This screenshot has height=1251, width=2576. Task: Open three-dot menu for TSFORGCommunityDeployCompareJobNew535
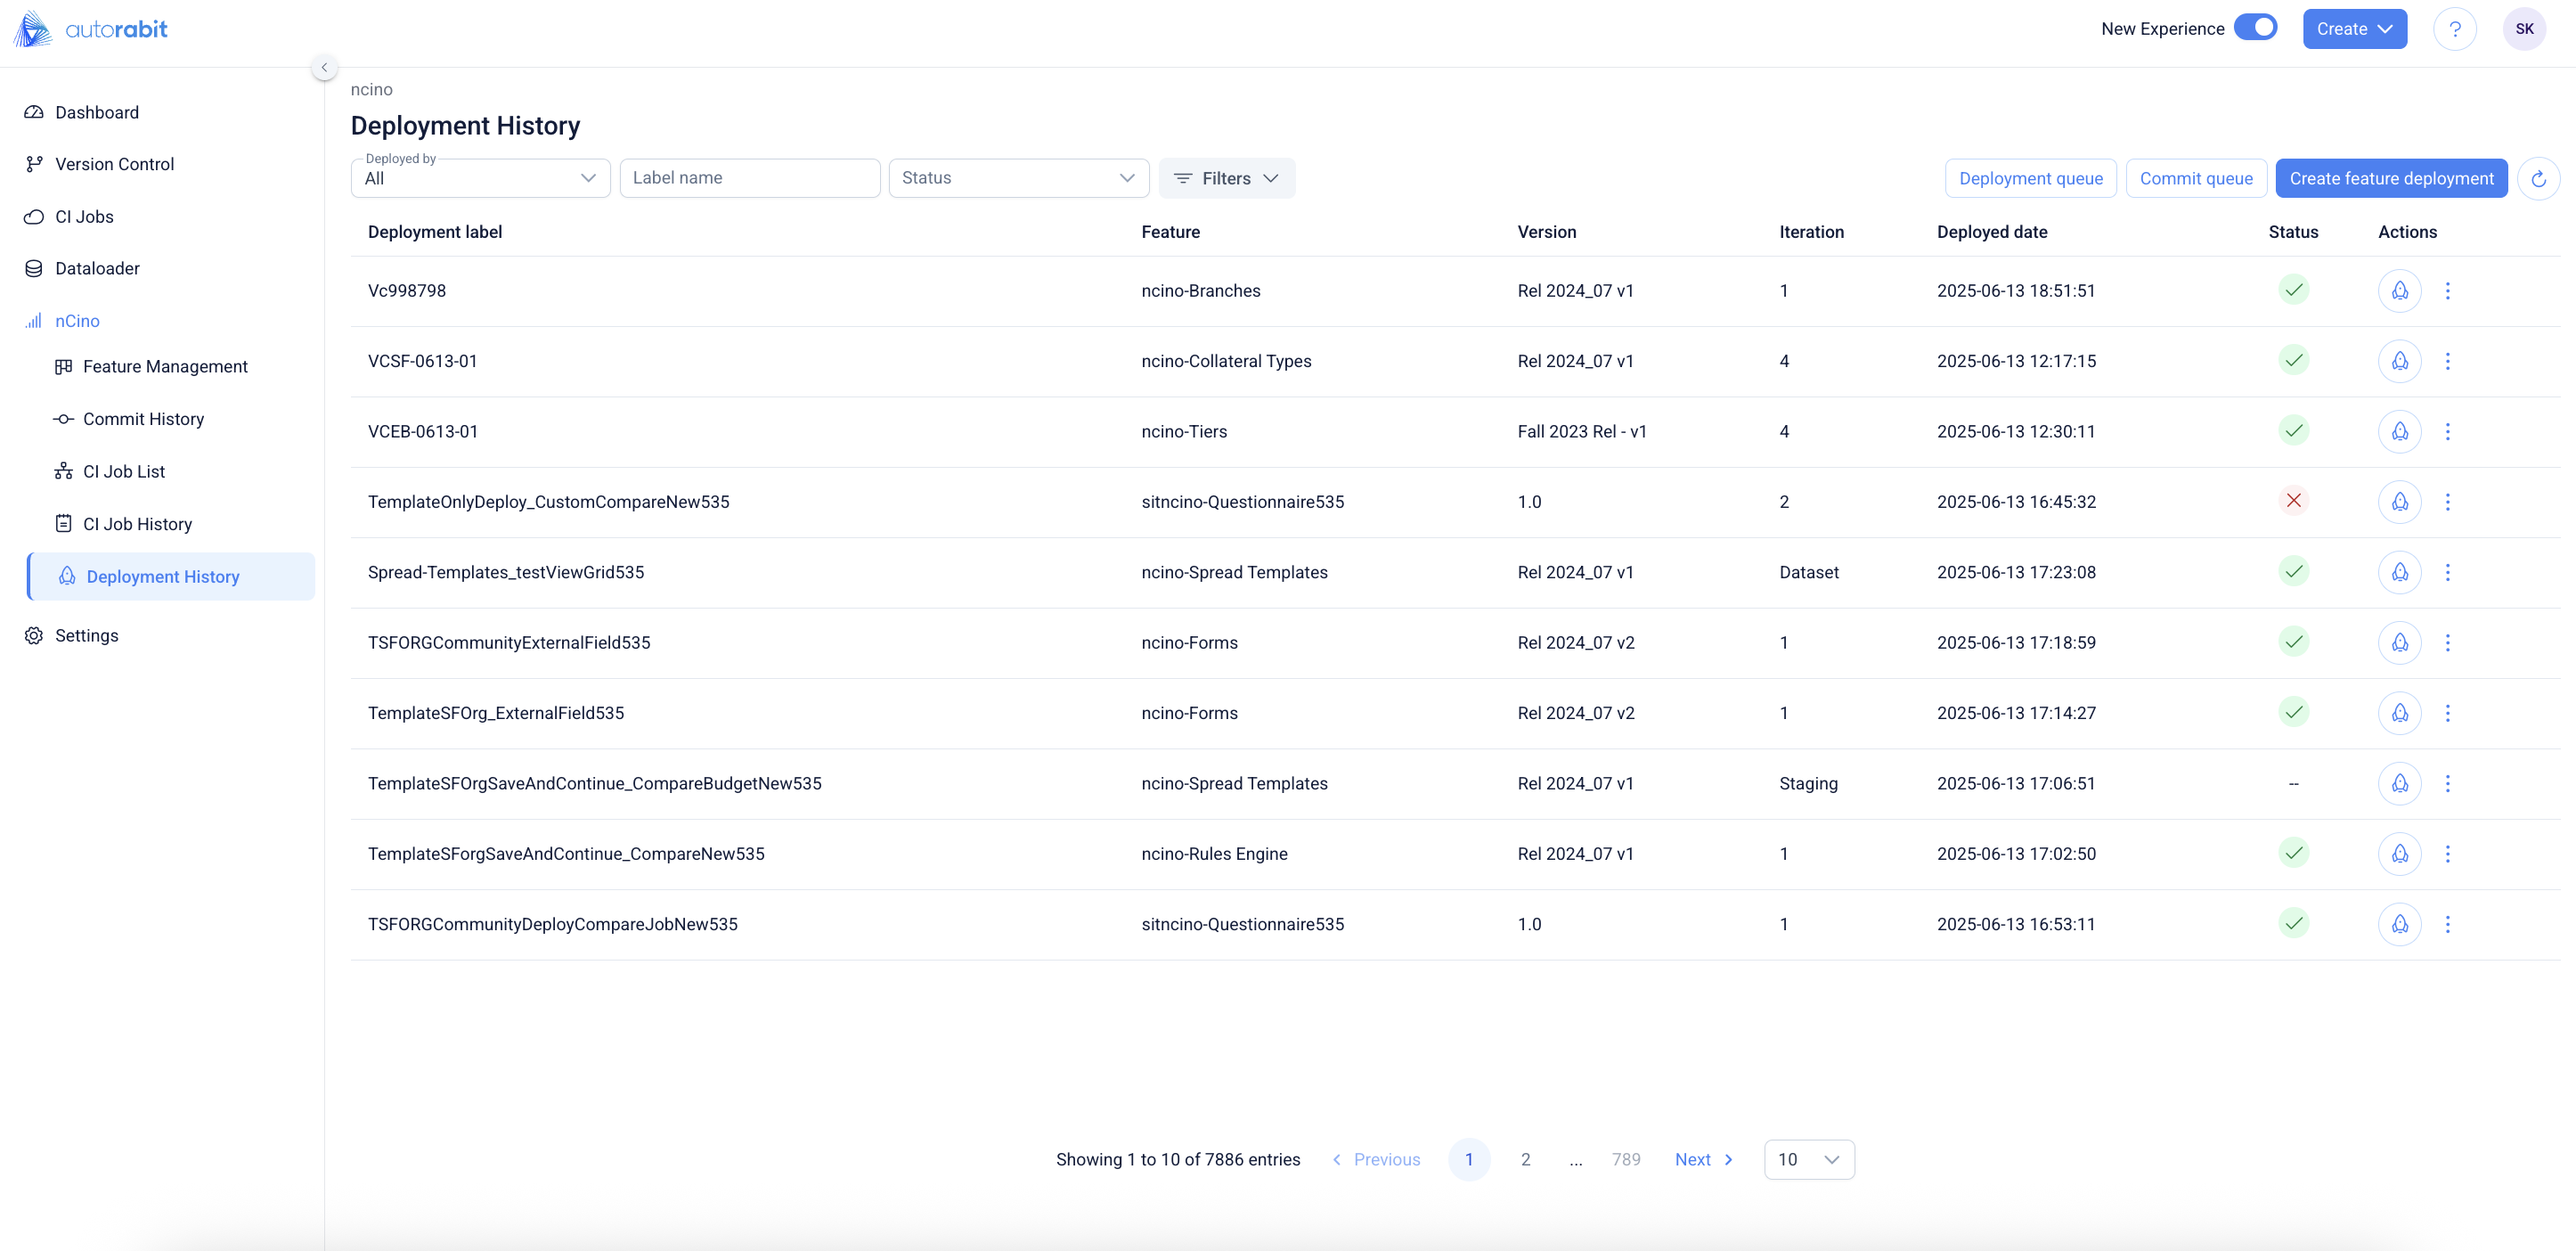[2447, 925]
